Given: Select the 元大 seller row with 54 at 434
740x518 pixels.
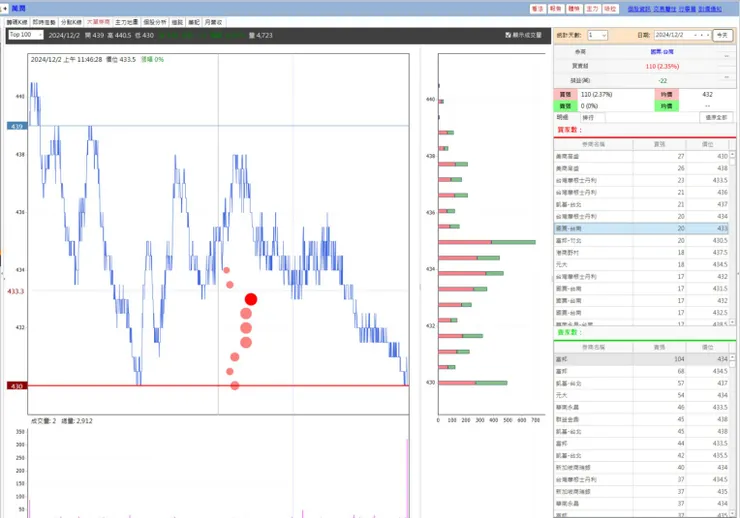Looking at the screenshot, I should coord(641,395).
